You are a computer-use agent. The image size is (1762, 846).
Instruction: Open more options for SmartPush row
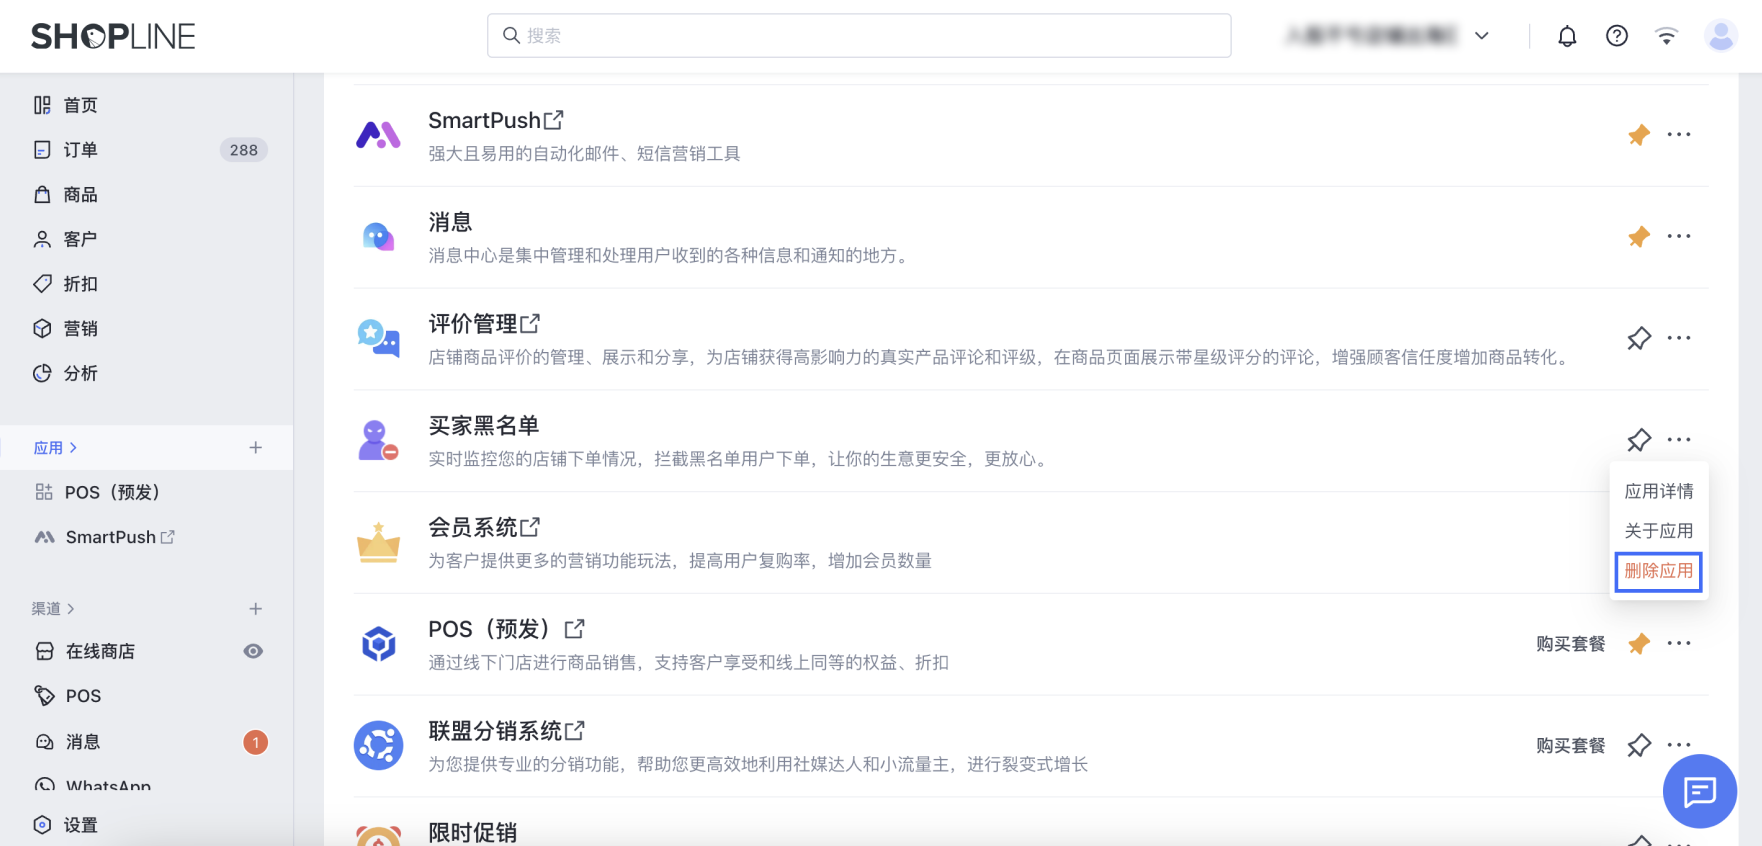(x=1679, y=135)
